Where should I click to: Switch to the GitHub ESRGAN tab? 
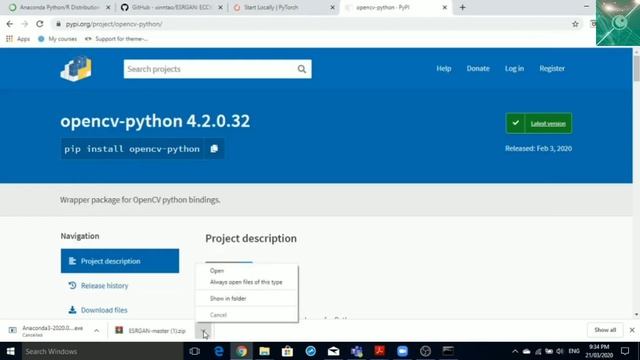click(171, 7)
